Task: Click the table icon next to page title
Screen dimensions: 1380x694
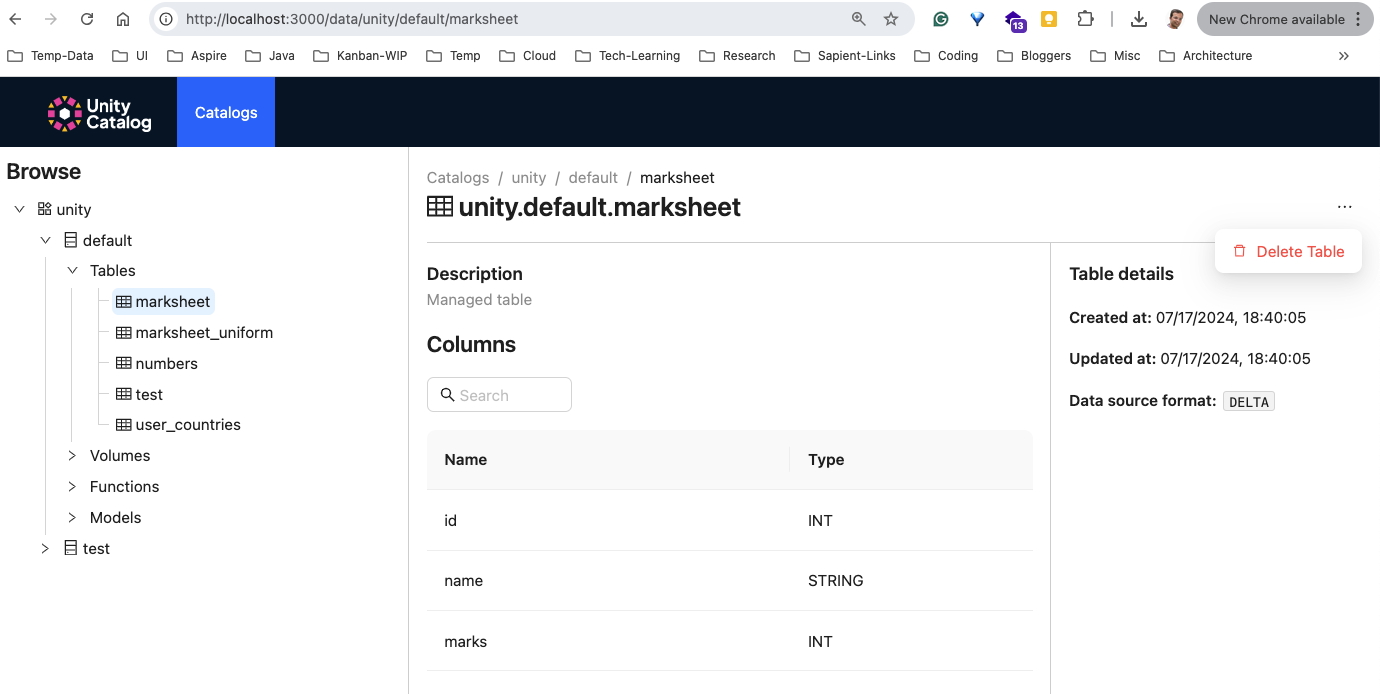Action: (x=440, y=207)
